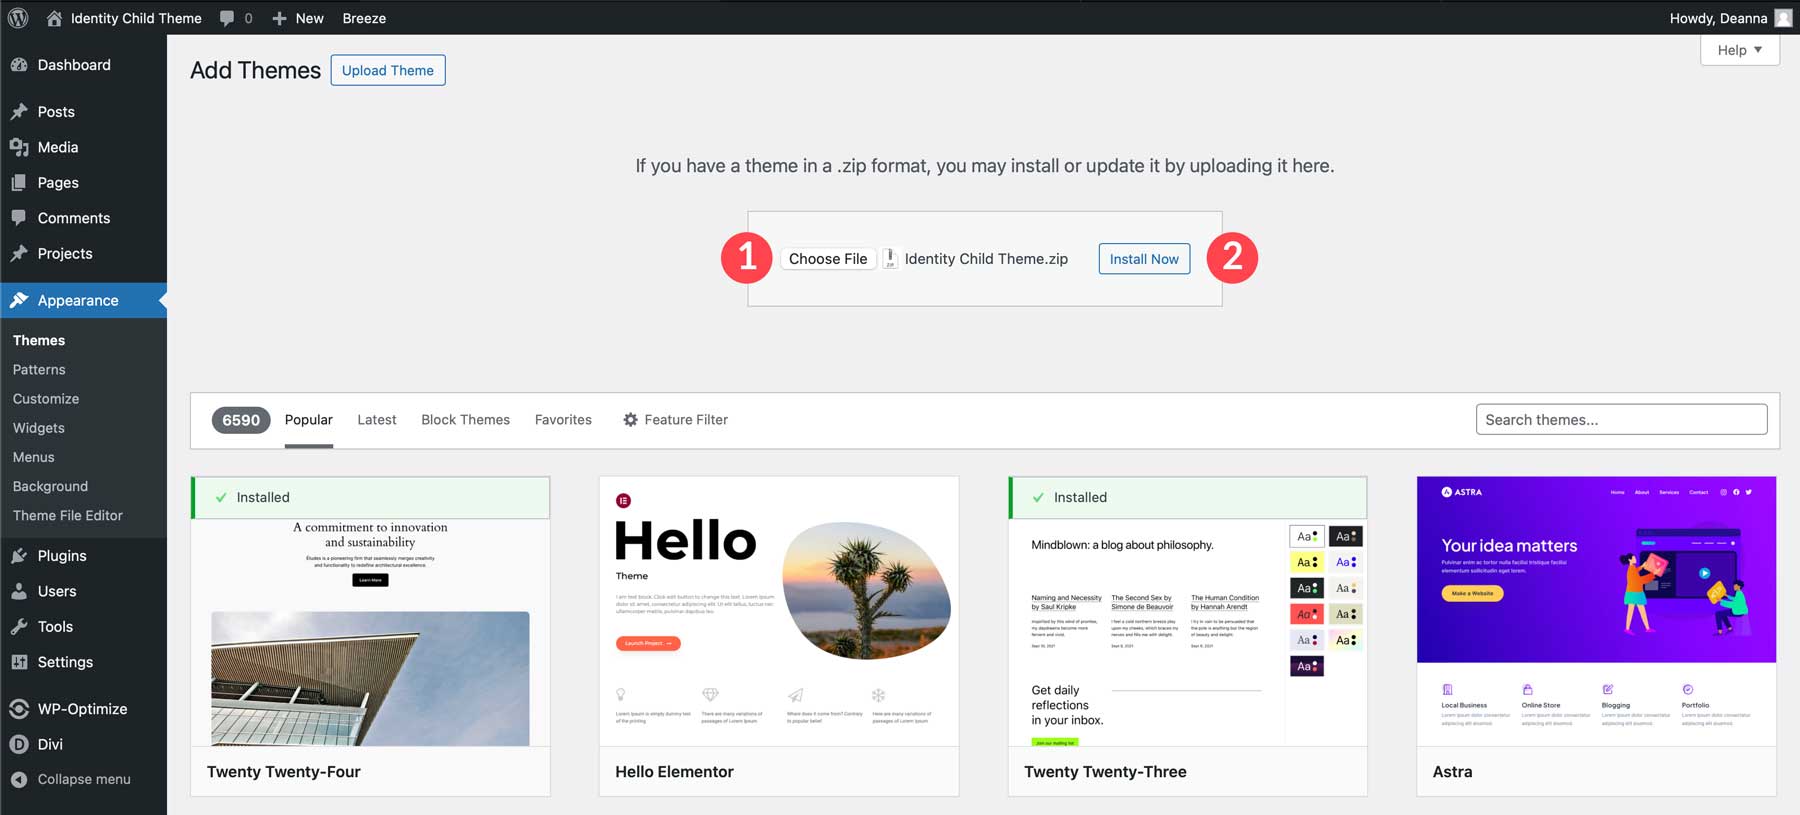This screenshot has height=815, width=1800.
Task: Click New in the admin bar
Action: (x=310, y=18)
